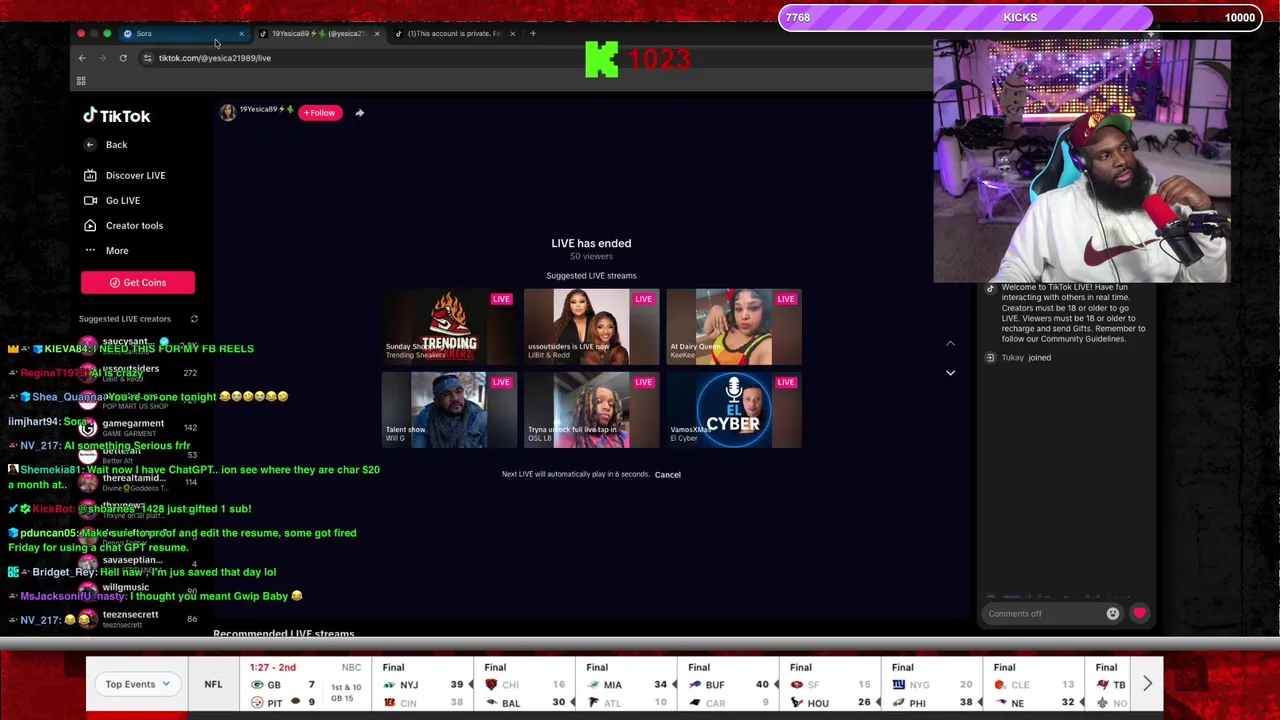
Task: Select the NFL league label
Action: 213,684
